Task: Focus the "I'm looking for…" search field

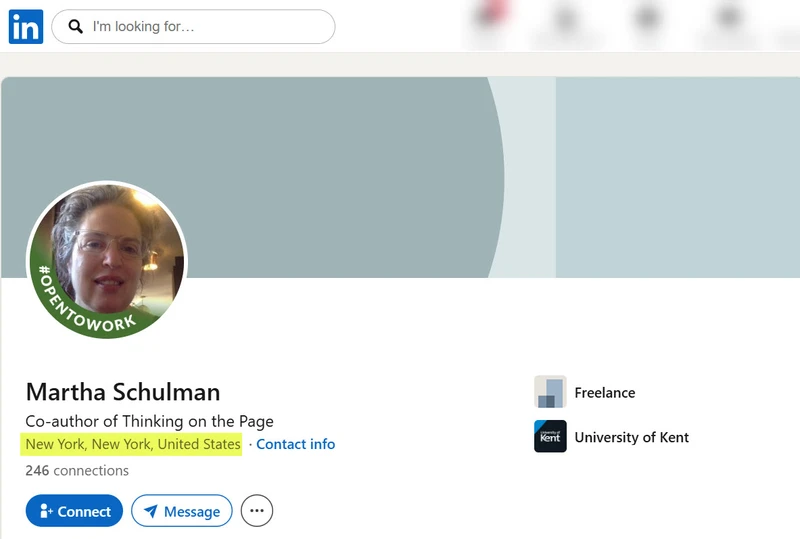Action: (x=193, y=27)
